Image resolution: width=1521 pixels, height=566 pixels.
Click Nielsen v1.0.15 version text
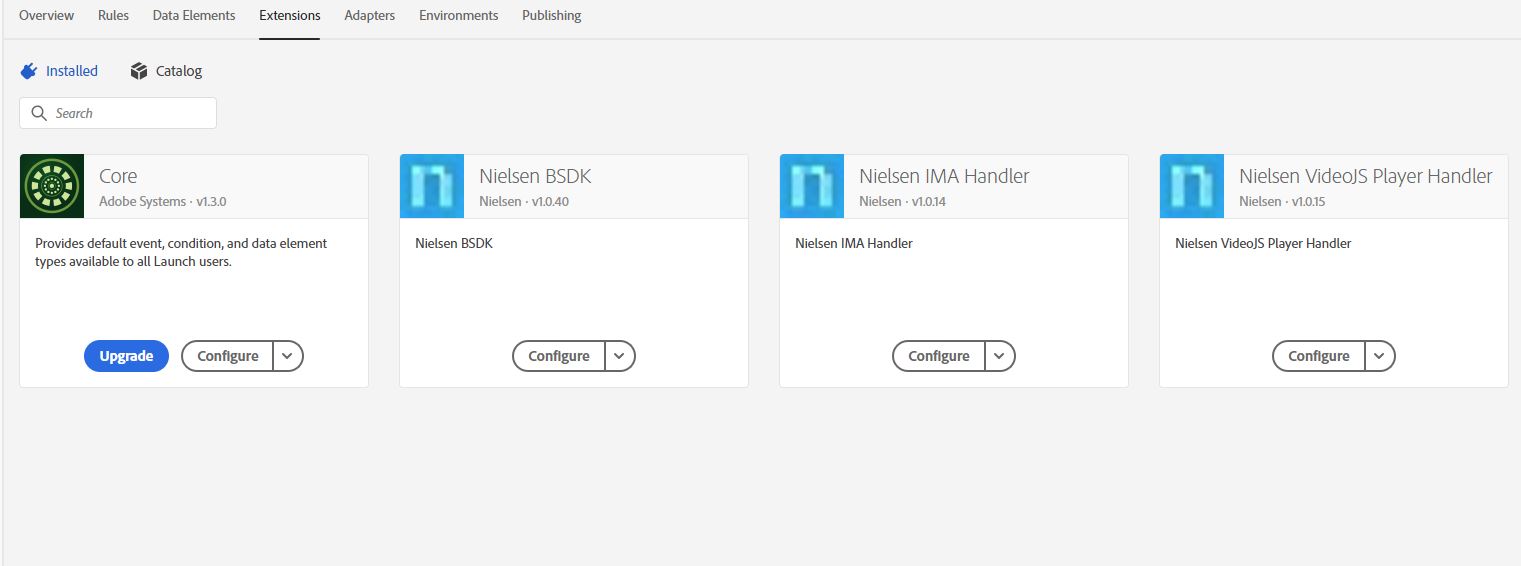[x=1283, y=201]
